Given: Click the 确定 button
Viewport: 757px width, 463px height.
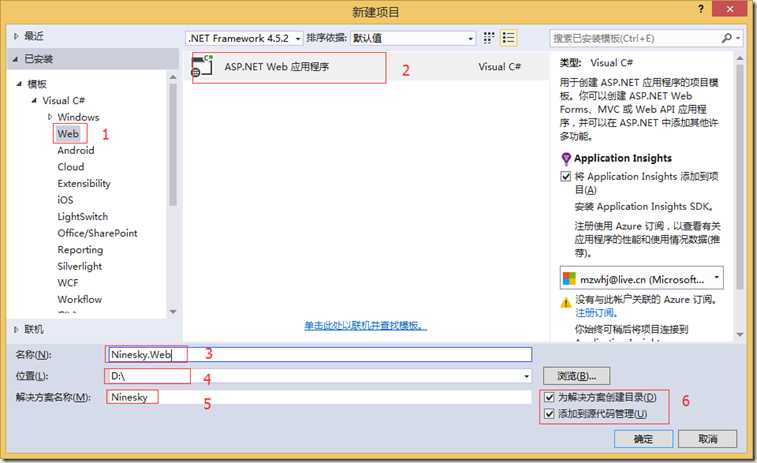Looking at the screenshot, I should [x=644, y=439].
